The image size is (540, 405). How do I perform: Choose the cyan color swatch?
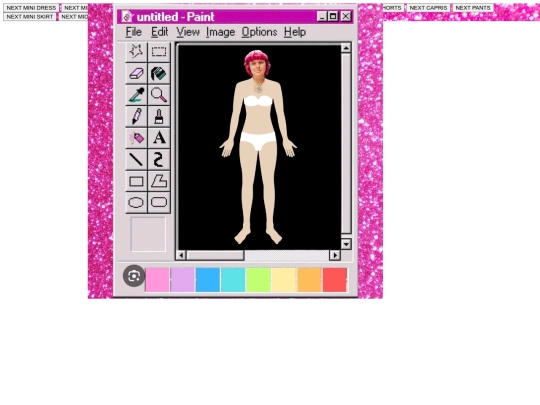pyautogui.click(x=233, y=280)
